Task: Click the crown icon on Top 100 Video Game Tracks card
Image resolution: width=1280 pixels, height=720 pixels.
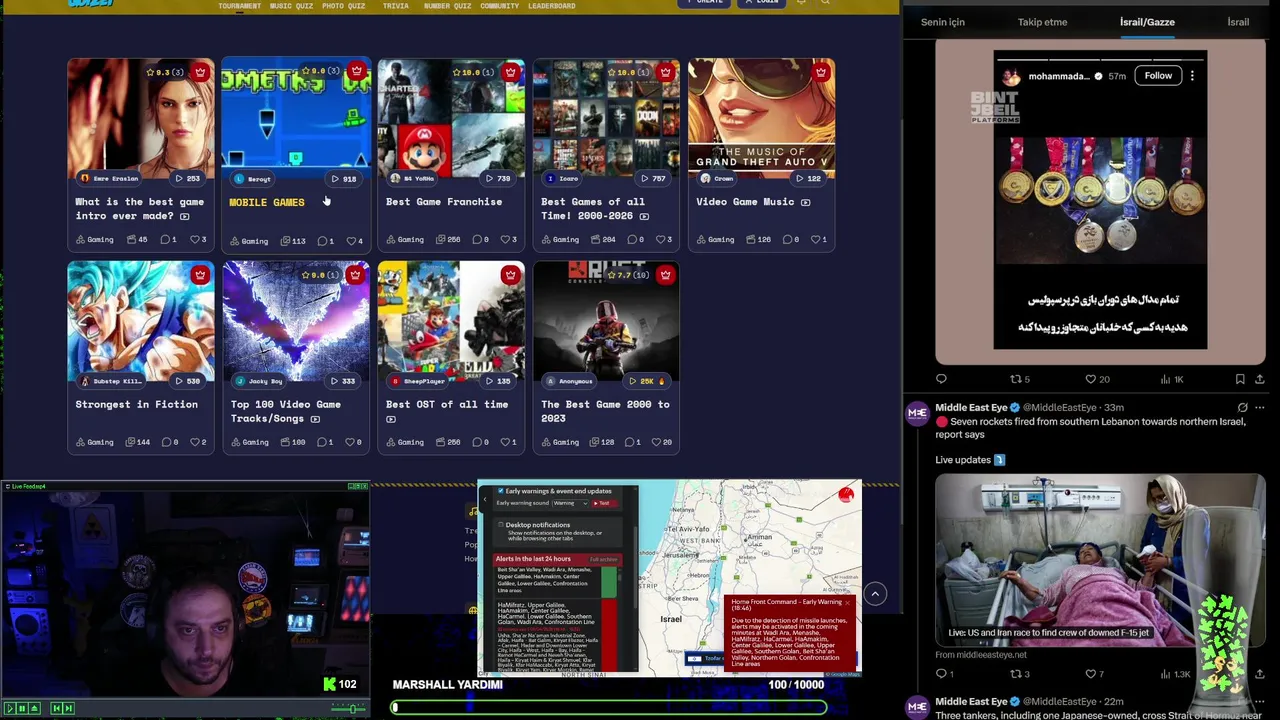Action: [x=356, y=275]
